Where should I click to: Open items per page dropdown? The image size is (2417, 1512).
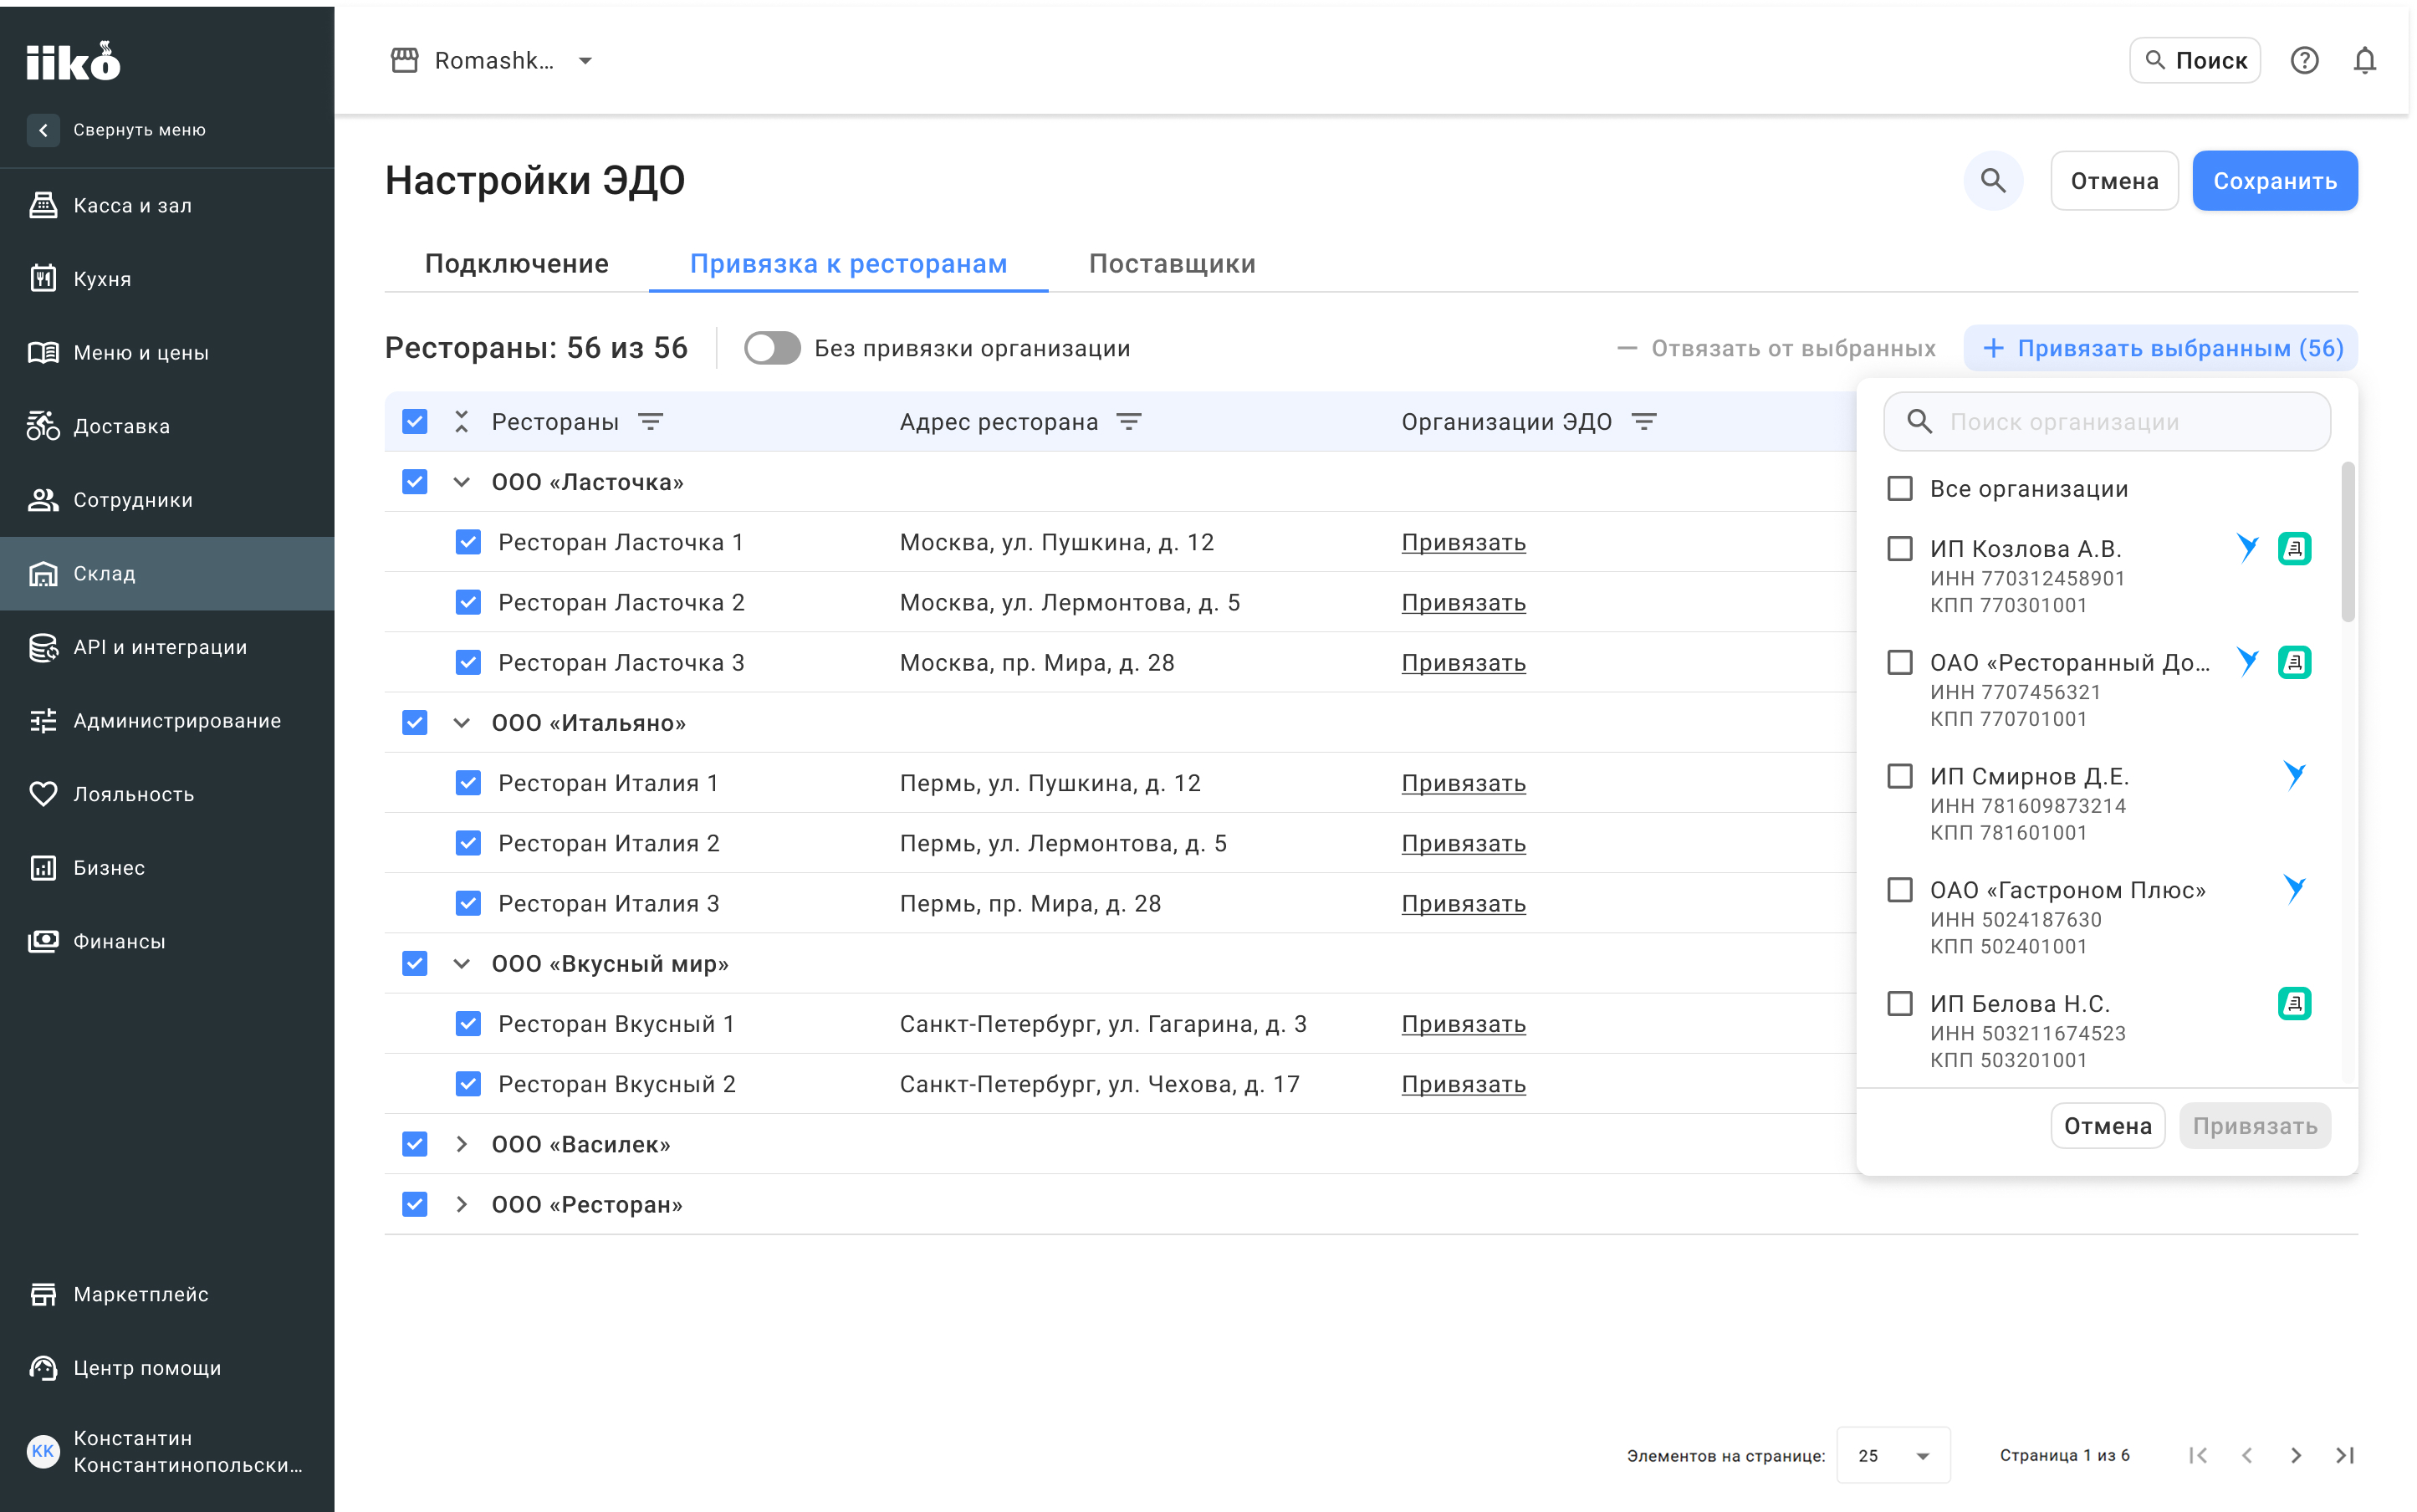[1893, 1455]
